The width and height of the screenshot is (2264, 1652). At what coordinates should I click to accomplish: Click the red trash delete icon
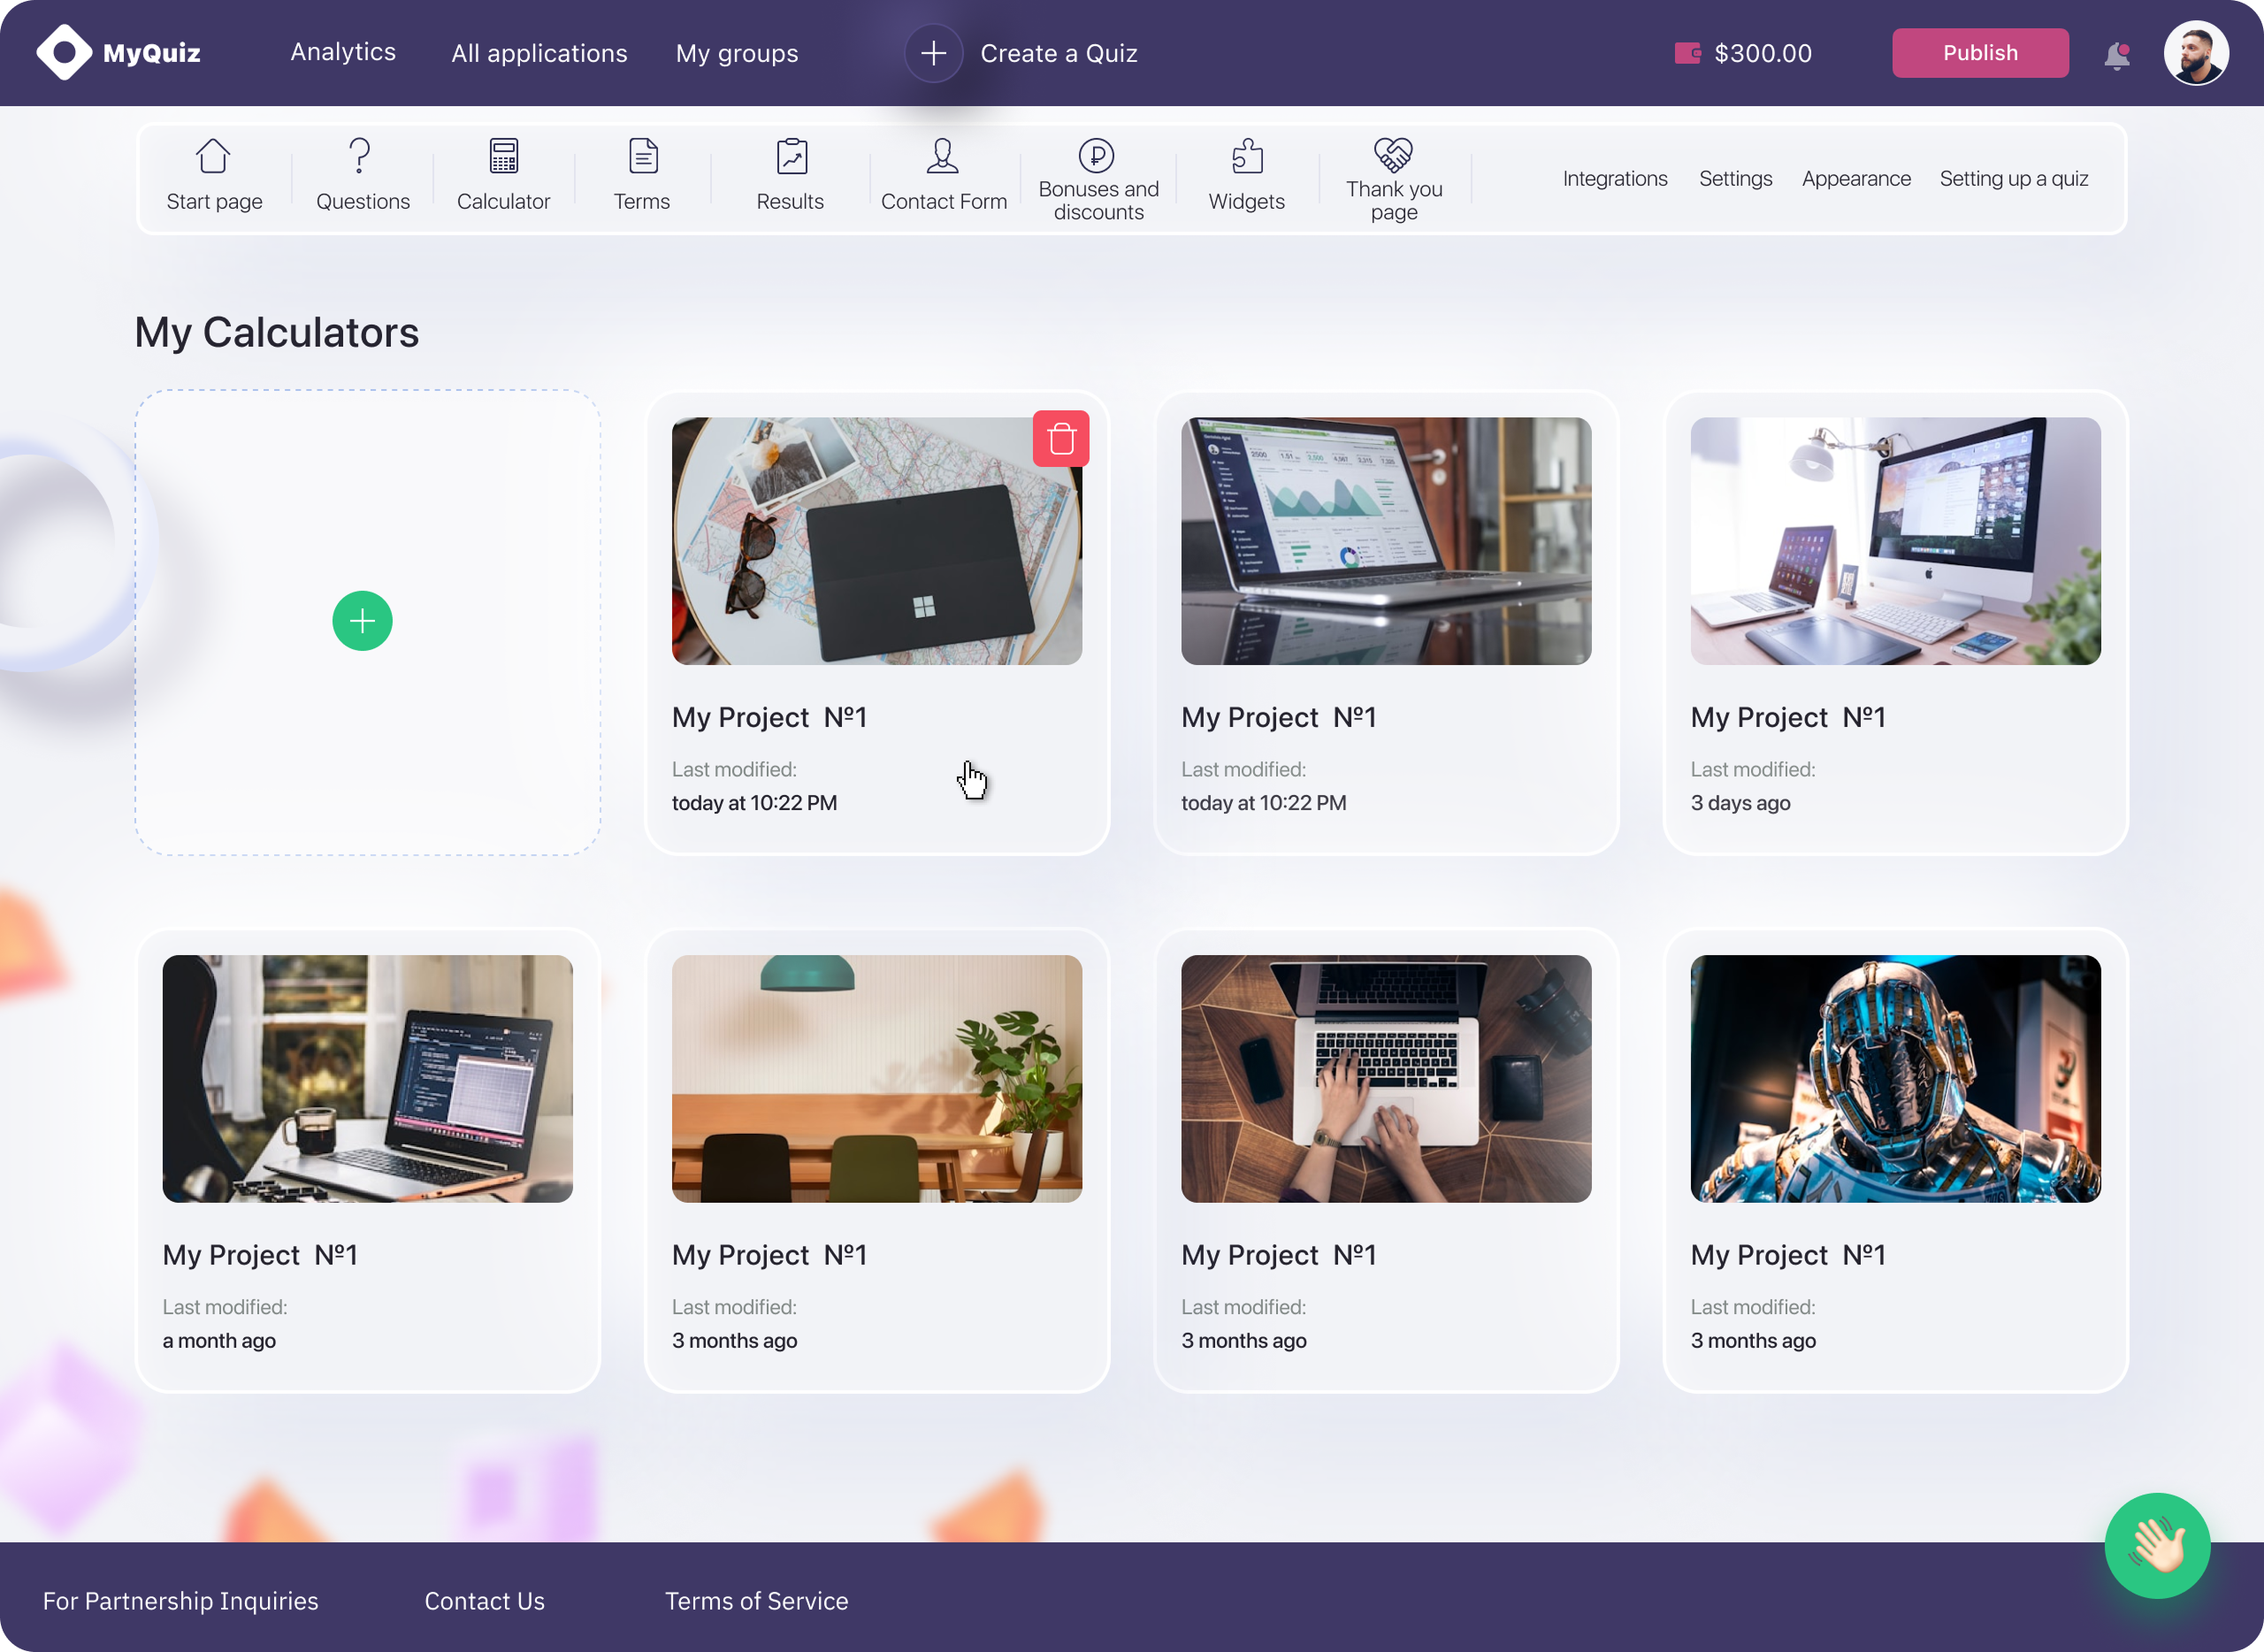pyautogui.click(x=1061, y=439)
